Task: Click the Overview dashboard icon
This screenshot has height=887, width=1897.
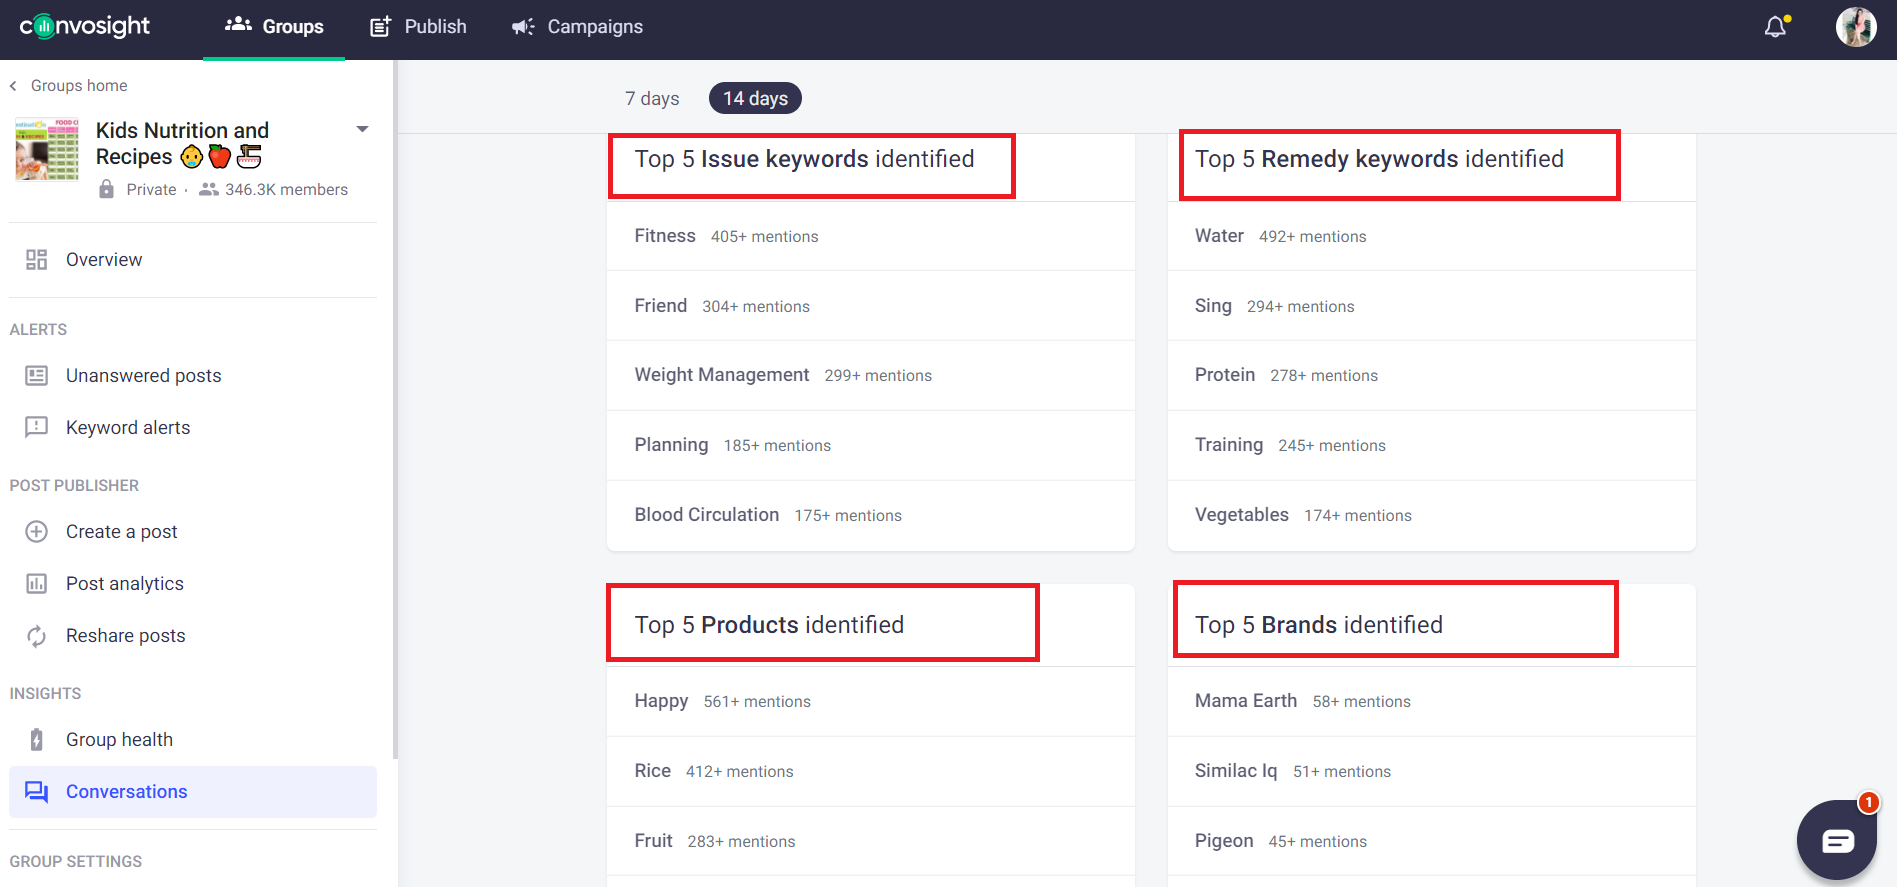Action: [37, 260]
